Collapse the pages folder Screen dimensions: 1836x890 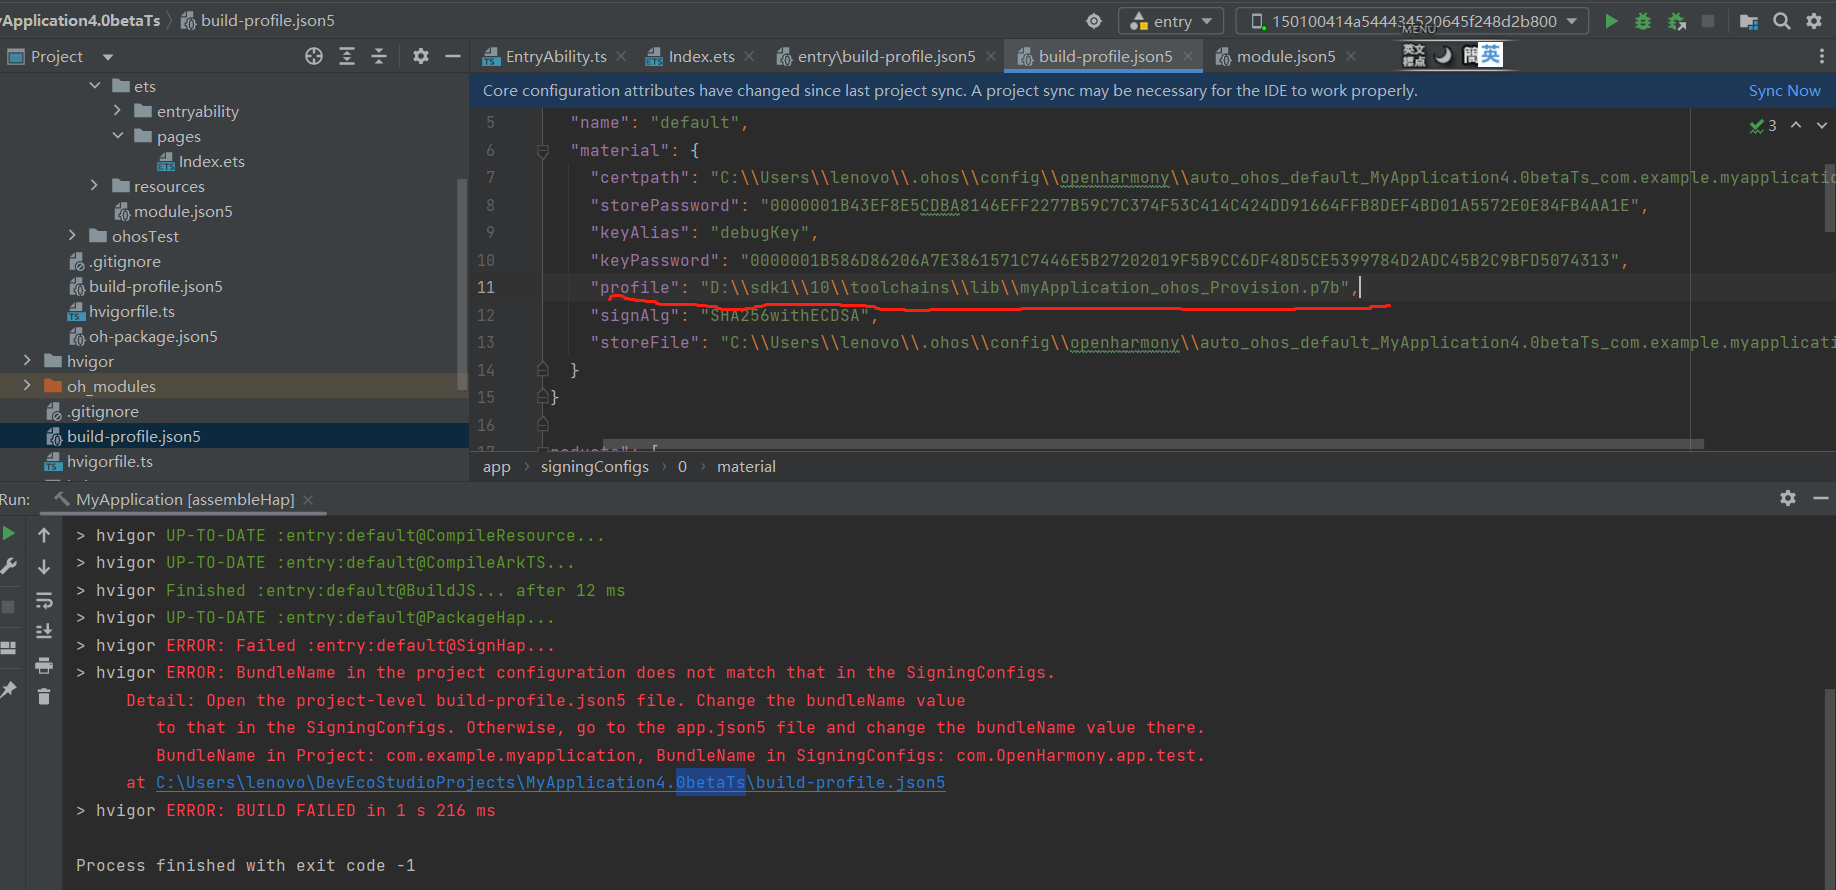117,136
